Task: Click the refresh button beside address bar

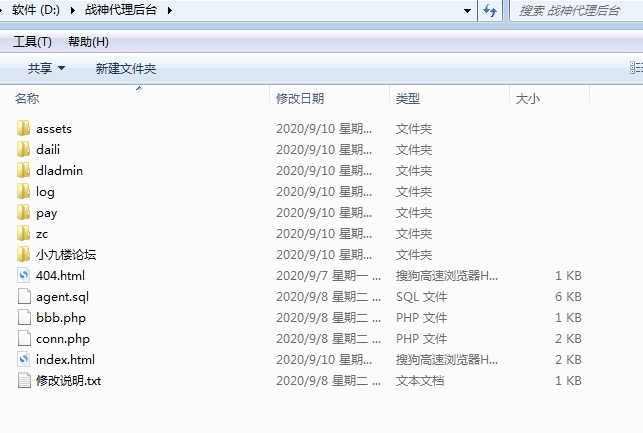Action: pyautogui.click(x=490, y=10)
